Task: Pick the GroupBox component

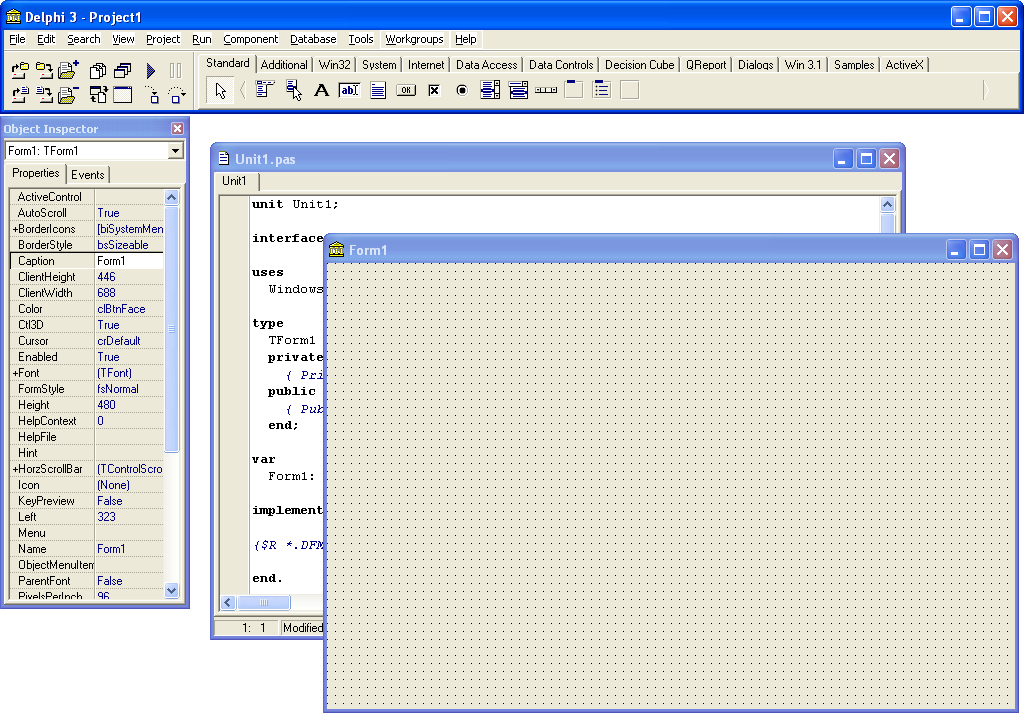Action: tap(573, 90)
